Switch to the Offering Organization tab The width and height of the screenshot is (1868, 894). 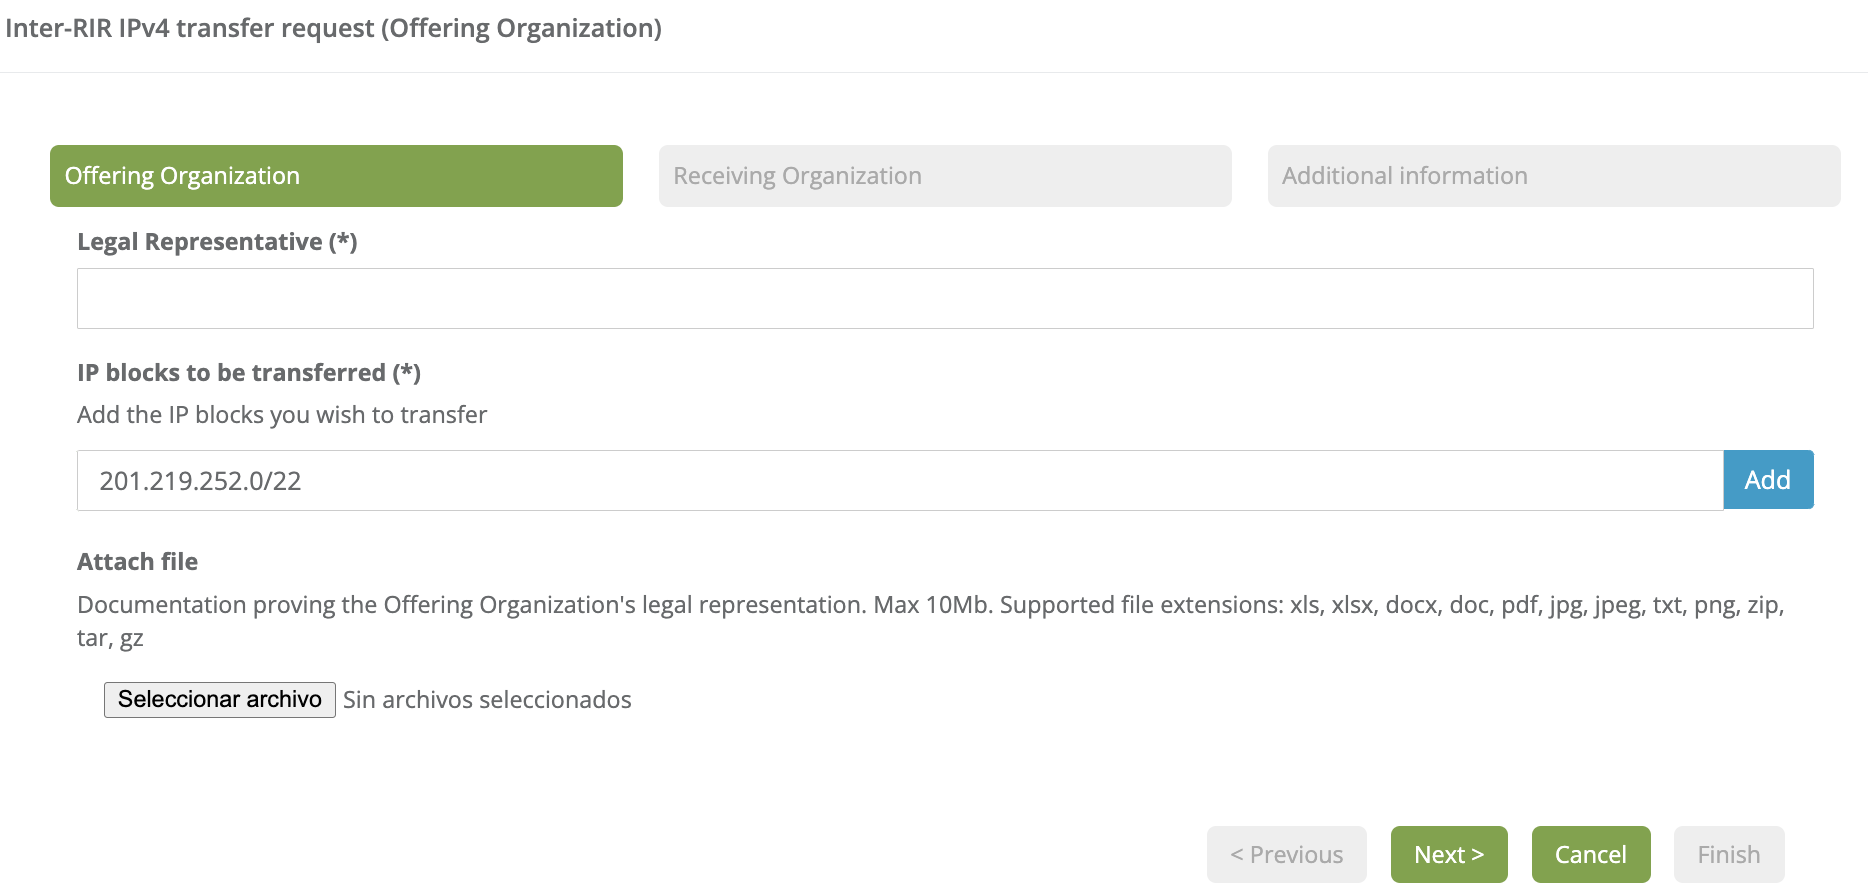pos(336,176)
